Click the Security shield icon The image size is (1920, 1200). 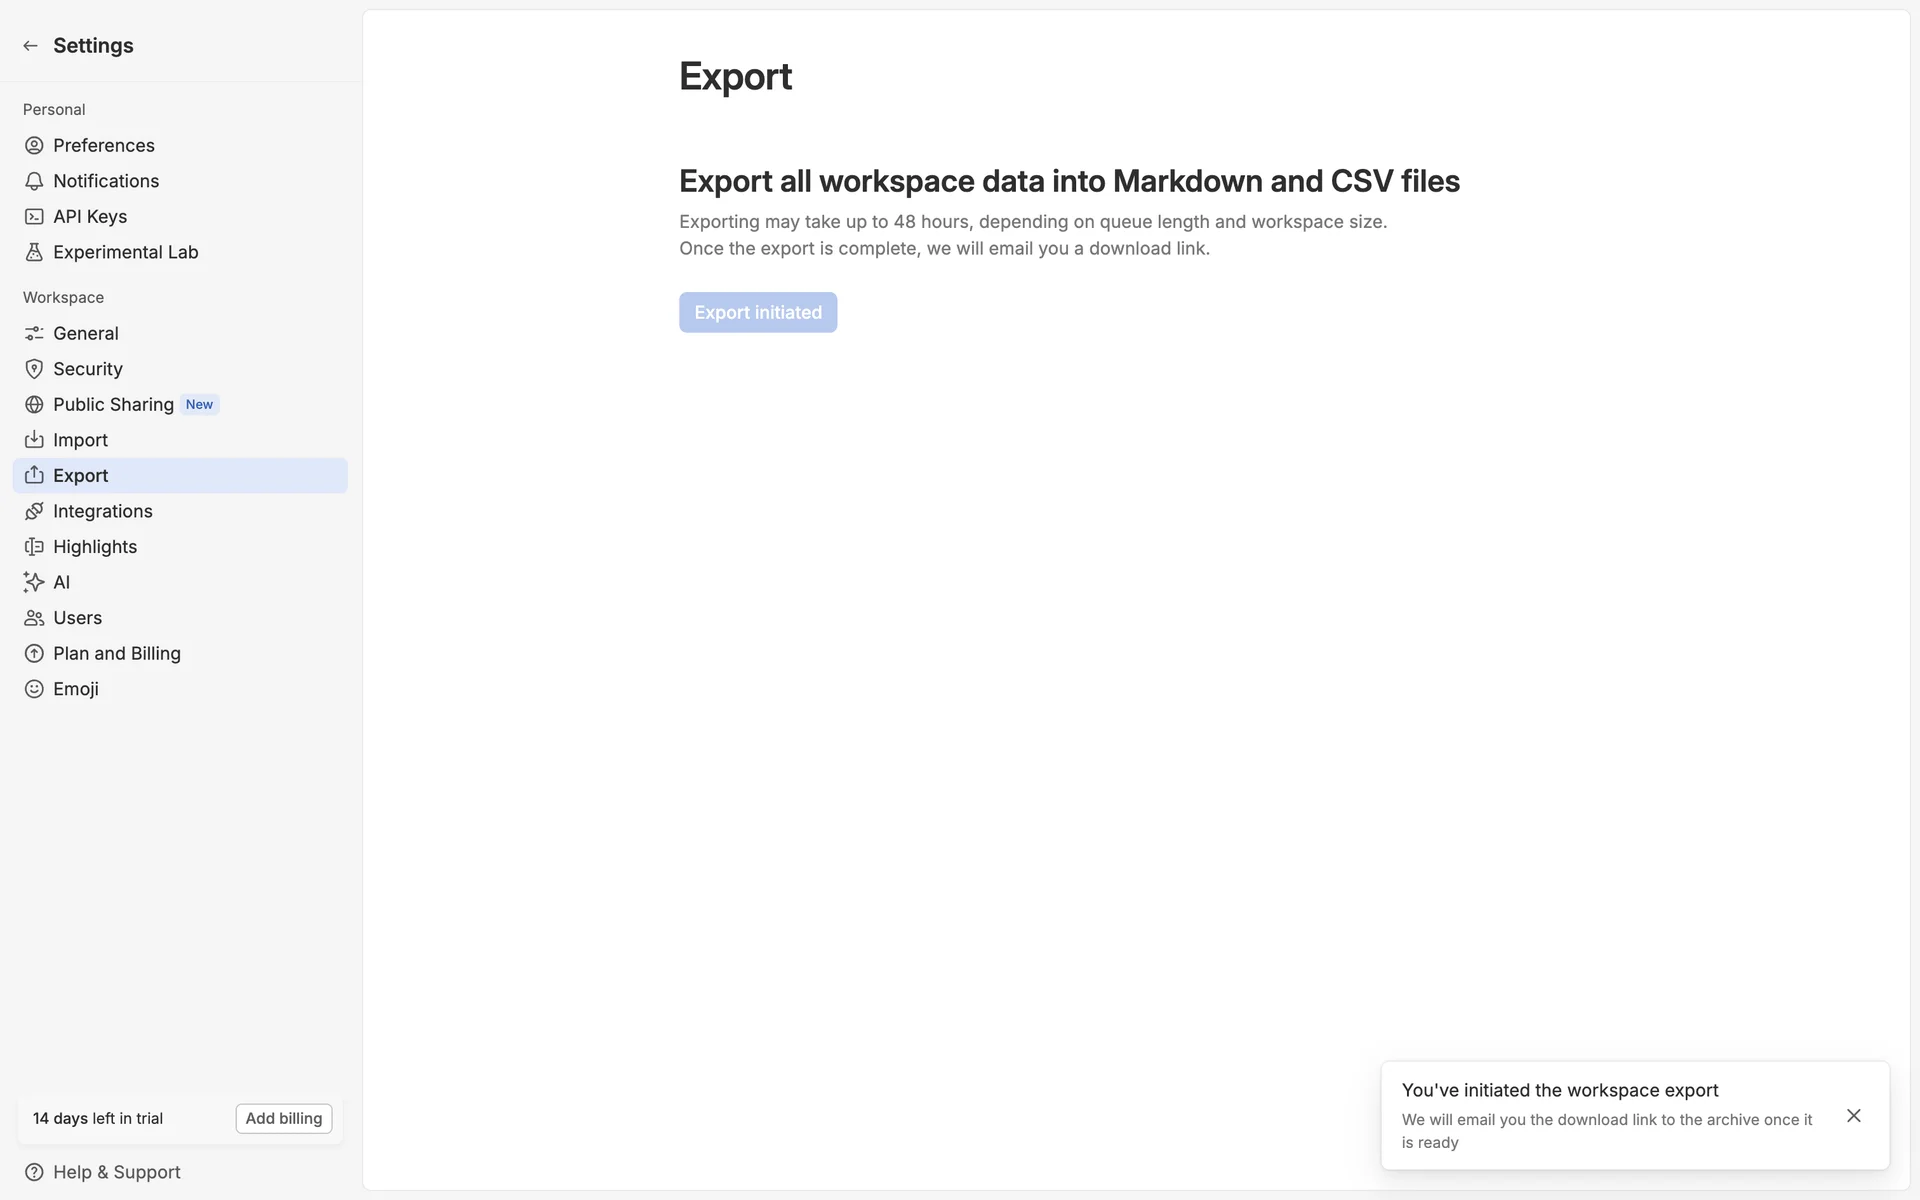coord(34,369)
